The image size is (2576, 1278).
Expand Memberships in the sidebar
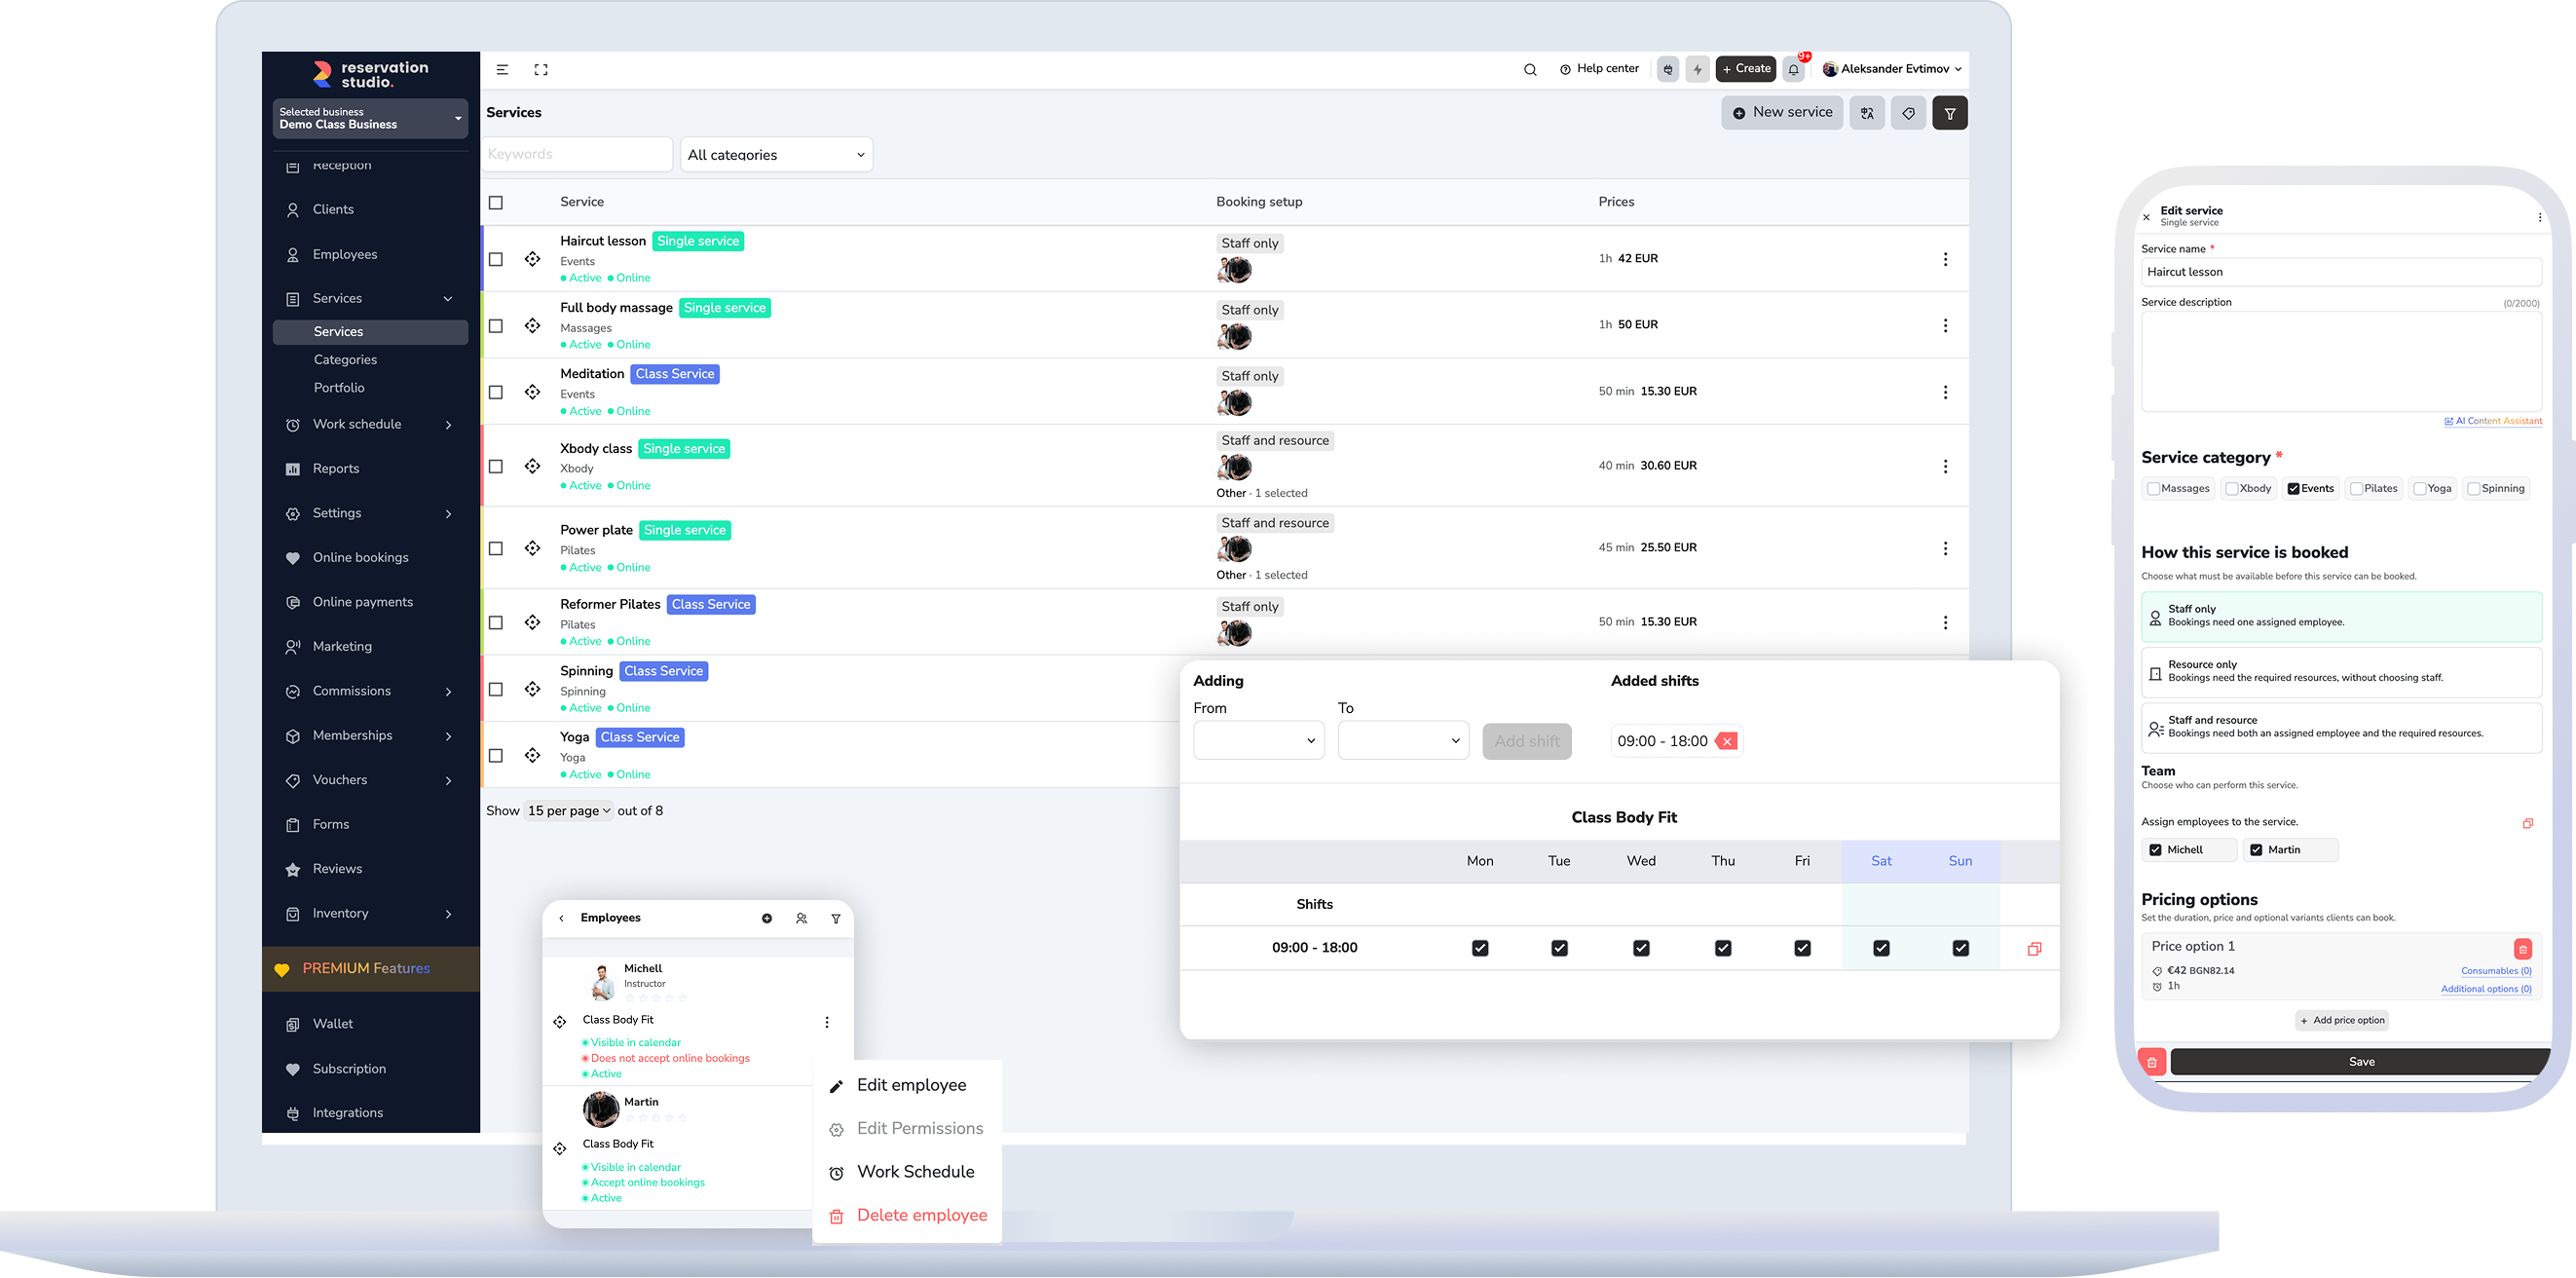point(370,736)
